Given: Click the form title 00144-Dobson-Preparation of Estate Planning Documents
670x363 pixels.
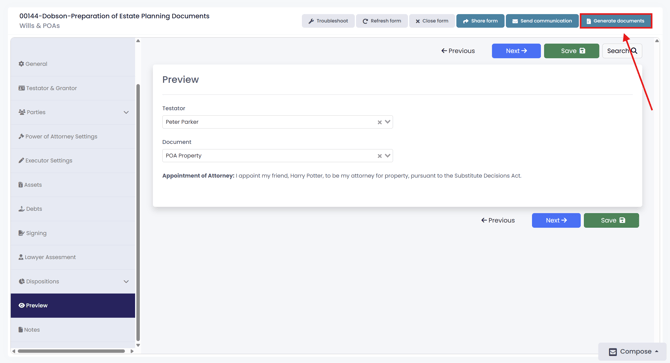Looking at the screenshot, I should pyautogui.click(x=114, y=16).
